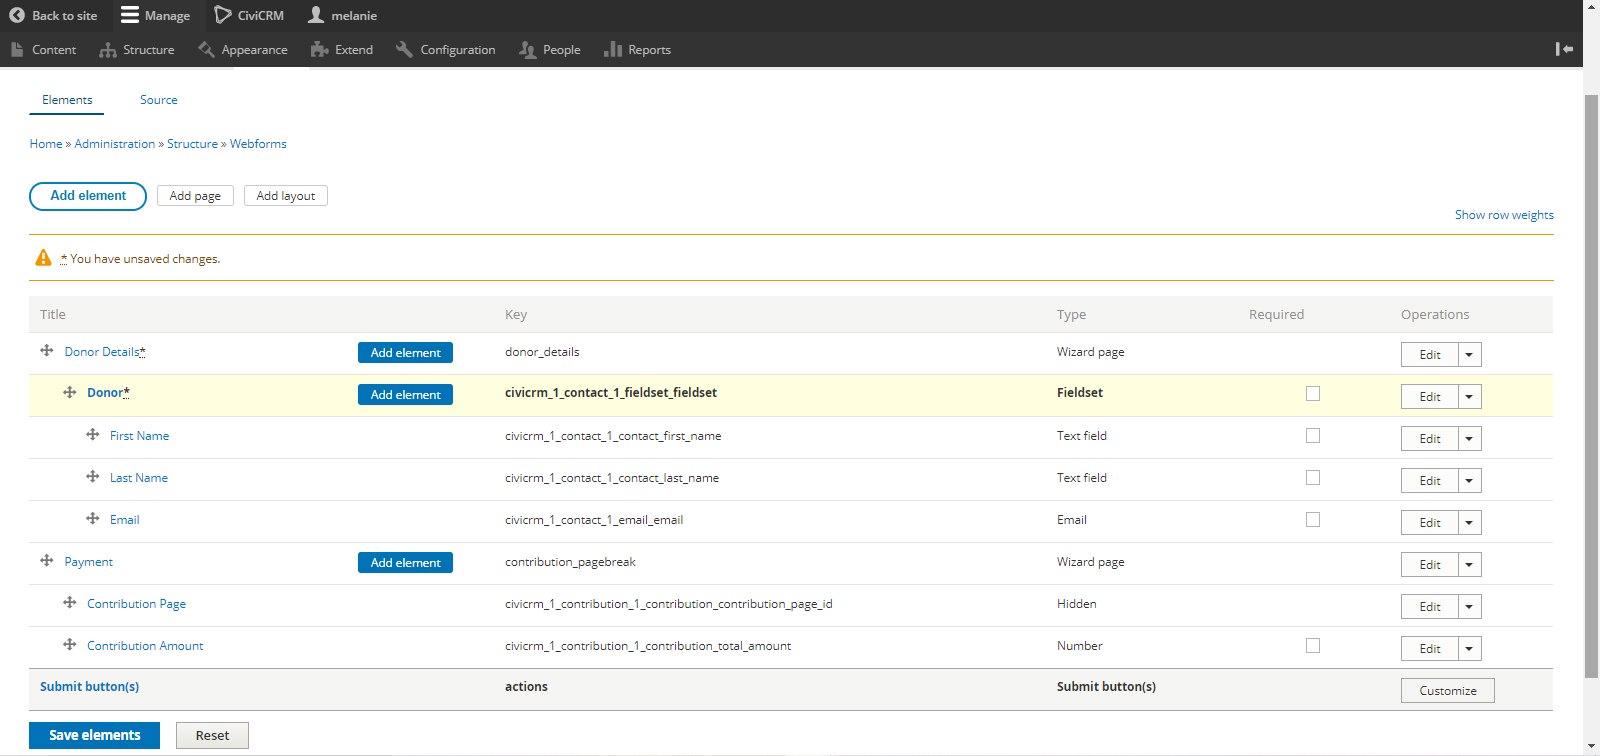Click the Structure hierarchy icon
This screenshot has height=756, width=1600.
coord(108,50)
